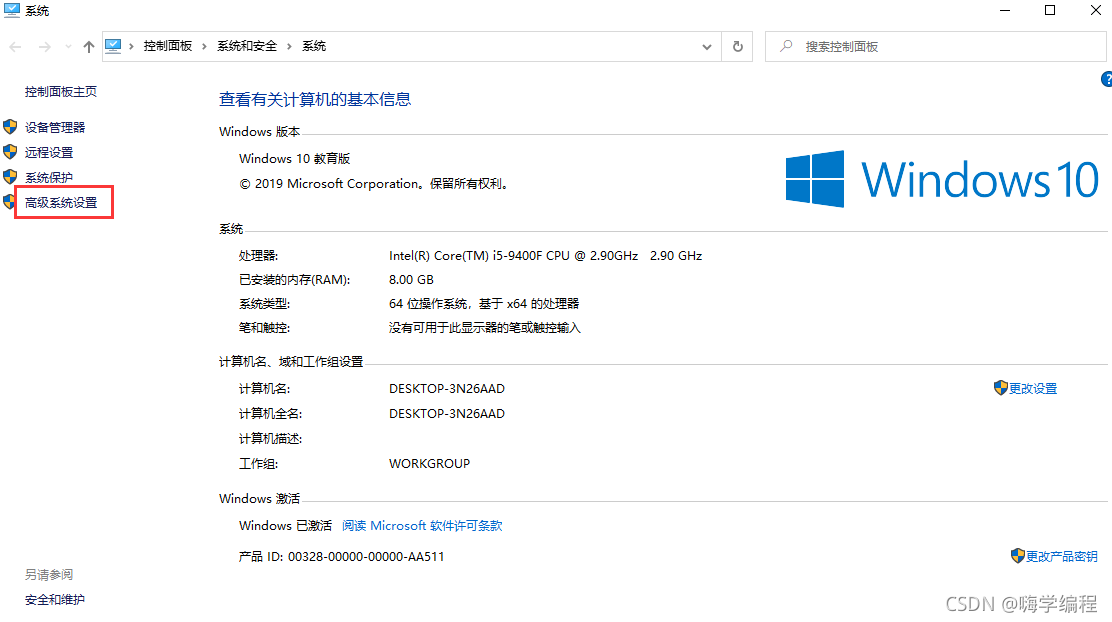Click shield icon beside 设备管理器

[10, 127]
